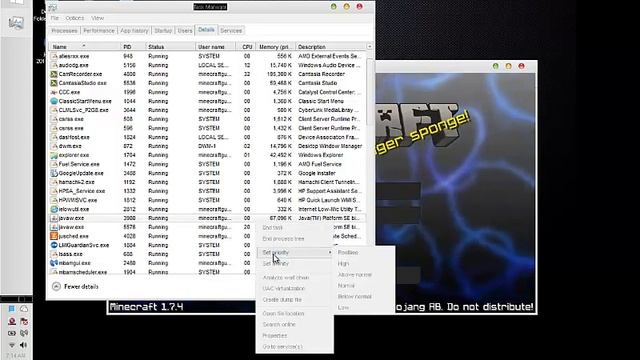Screen dimensions: 640x360
Task: Click the mbamgui.exe process icon
Action: [x=53, y=263]
